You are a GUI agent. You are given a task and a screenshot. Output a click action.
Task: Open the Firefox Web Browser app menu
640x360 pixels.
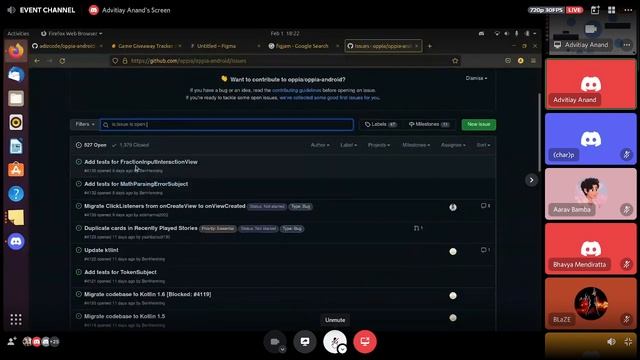71,33
